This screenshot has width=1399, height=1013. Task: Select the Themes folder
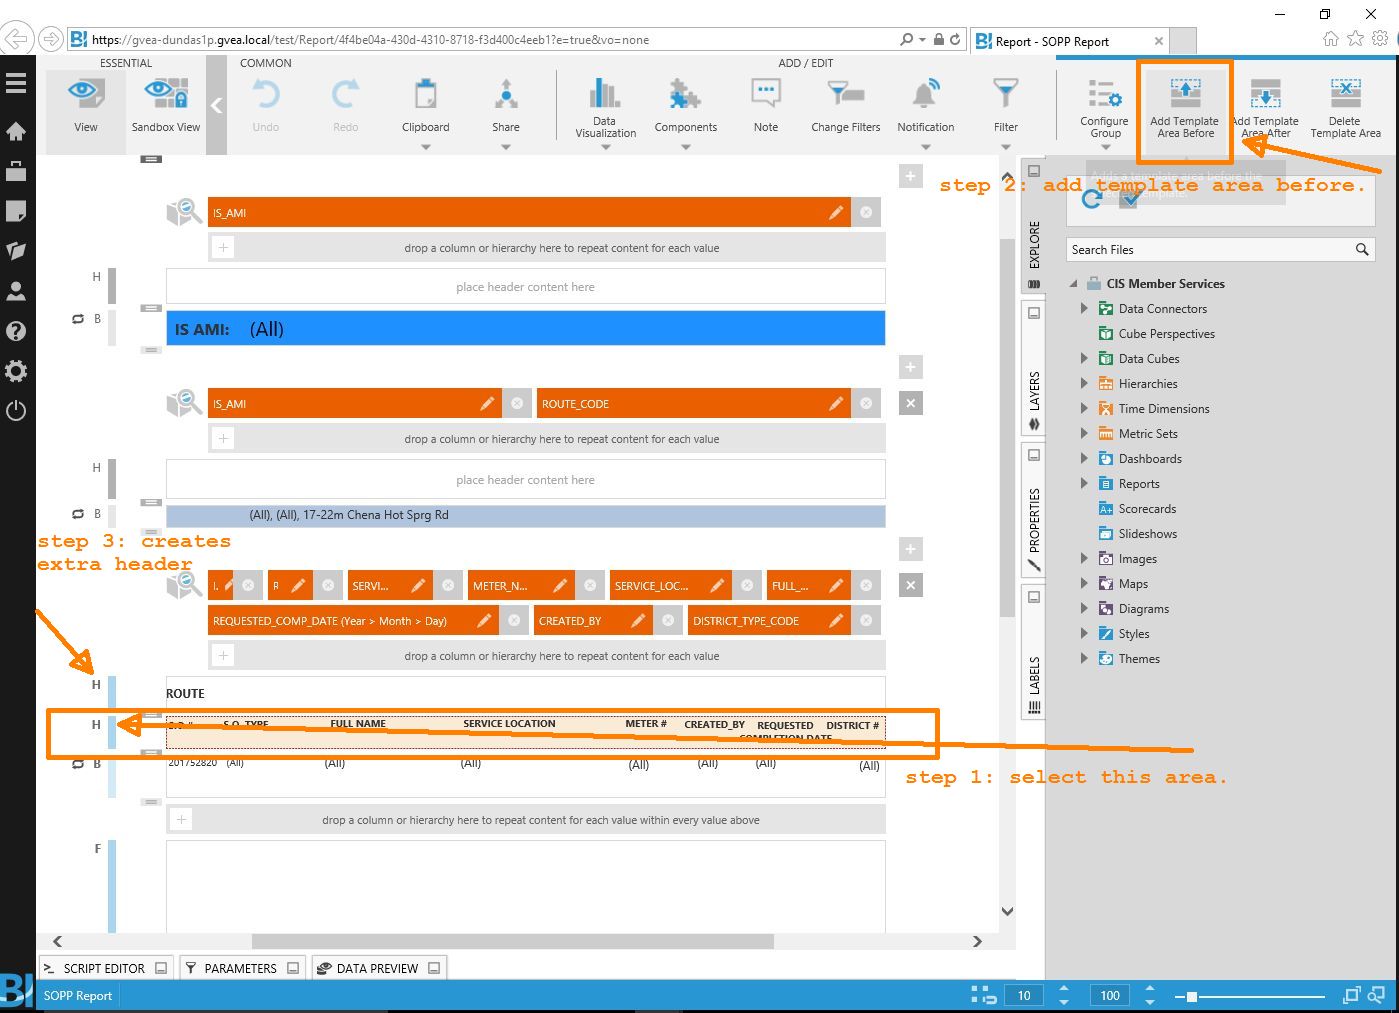(1138, 659)
